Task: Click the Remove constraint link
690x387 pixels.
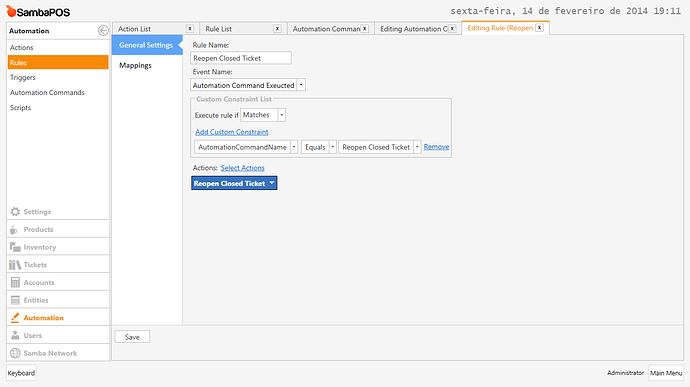Action: pos(437,147)
